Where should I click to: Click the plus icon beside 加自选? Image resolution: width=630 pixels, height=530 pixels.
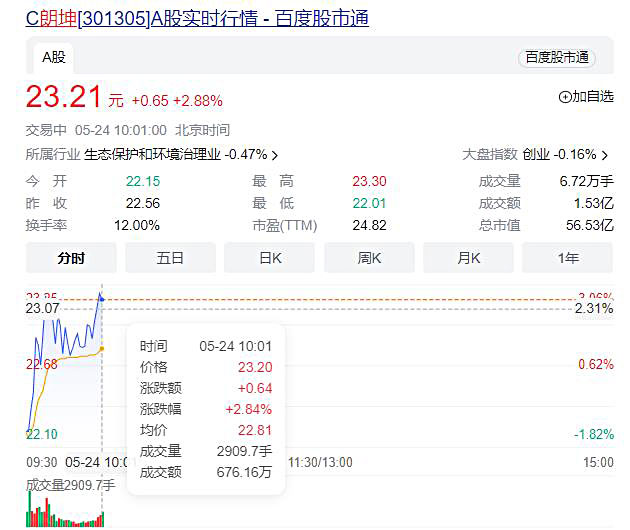(565, 97)
